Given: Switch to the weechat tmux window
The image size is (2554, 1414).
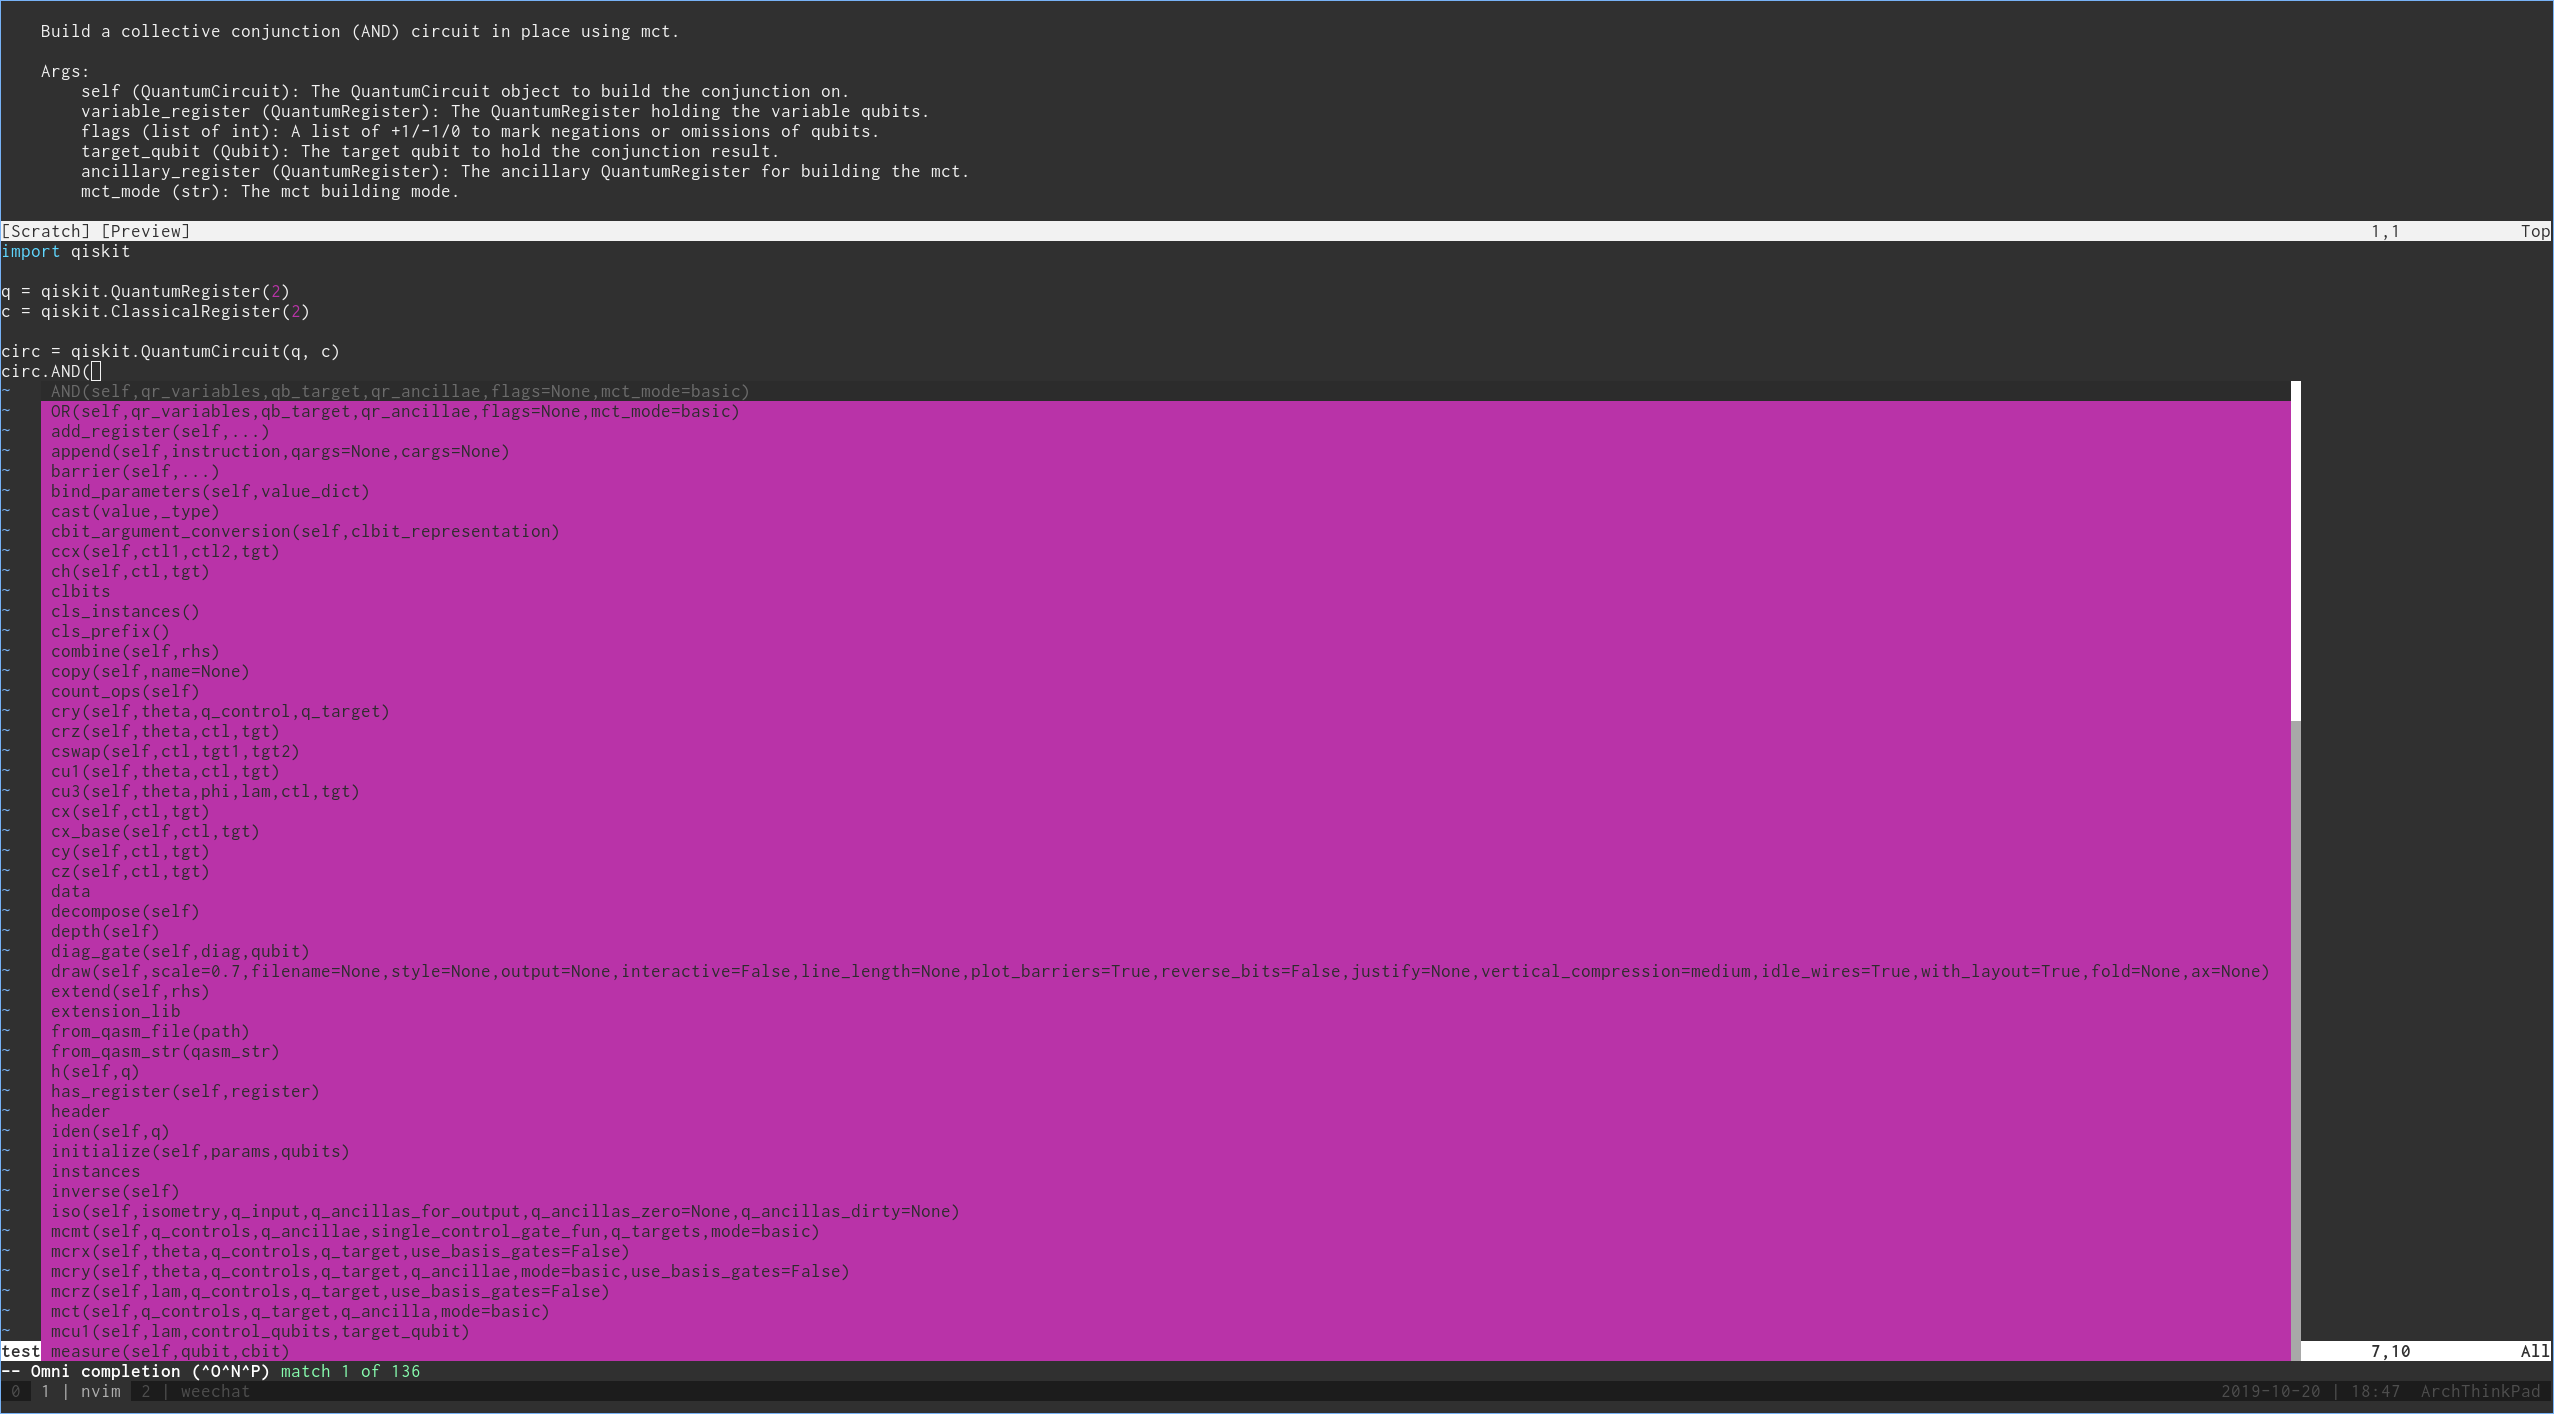Looking at the screenshot, I should click(x=214, y=1391).
